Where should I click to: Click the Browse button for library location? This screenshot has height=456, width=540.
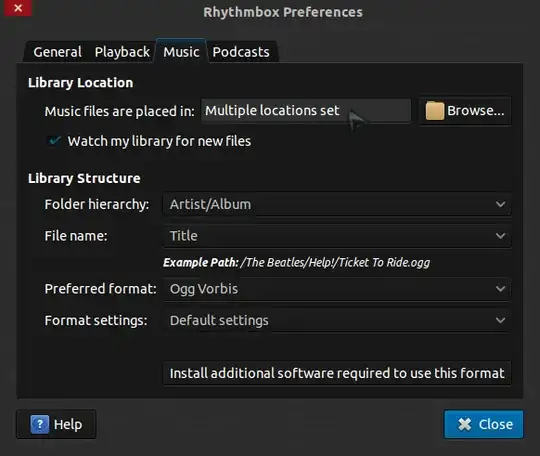(465, 111)
